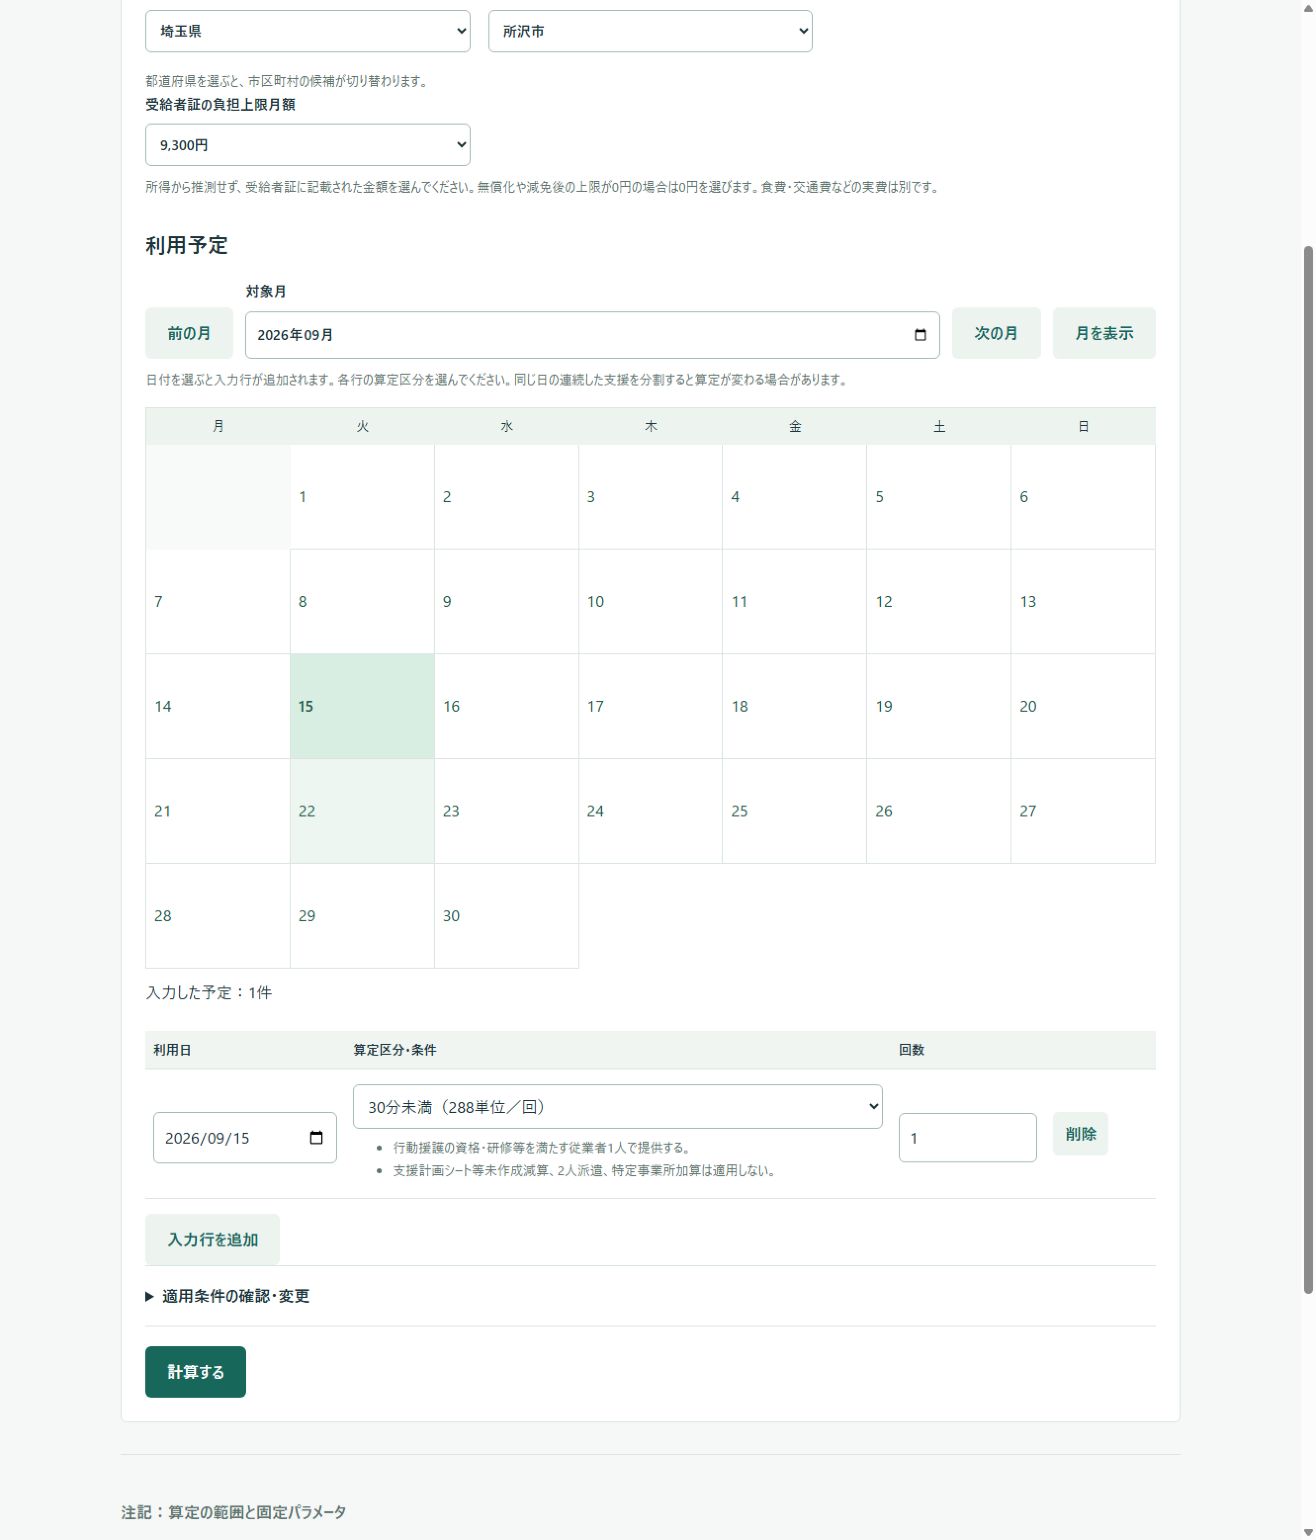The image size is (1316, 1540).
Task: Select day 24 on the calendar
Action: (650, 811)
